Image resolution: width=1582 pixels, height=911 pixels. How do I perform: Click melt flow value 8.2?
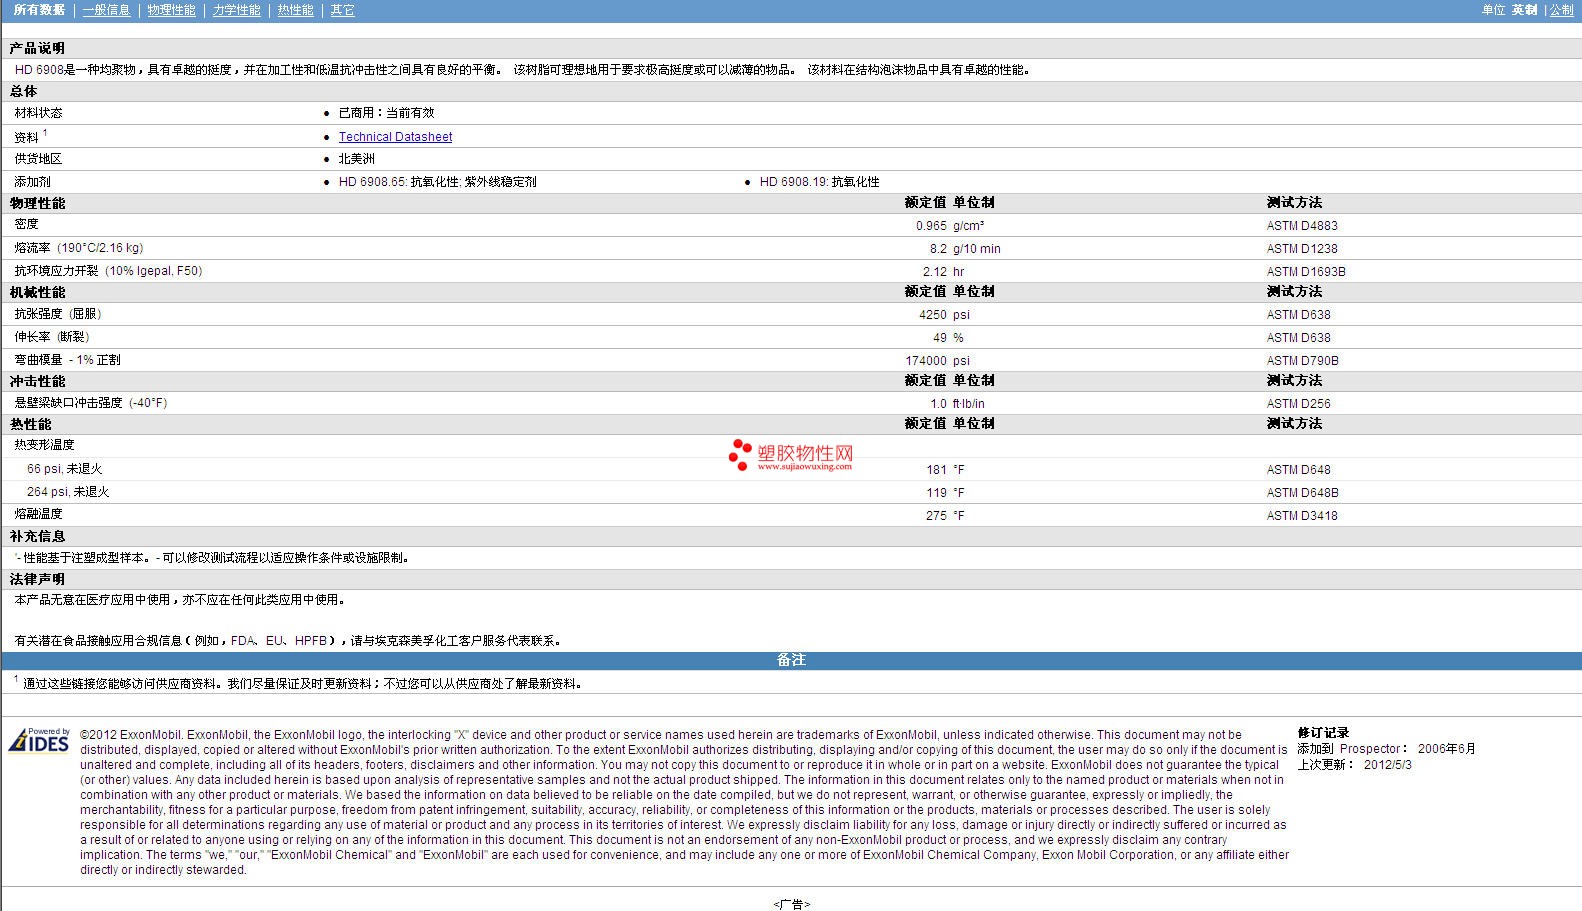[938, 249]
